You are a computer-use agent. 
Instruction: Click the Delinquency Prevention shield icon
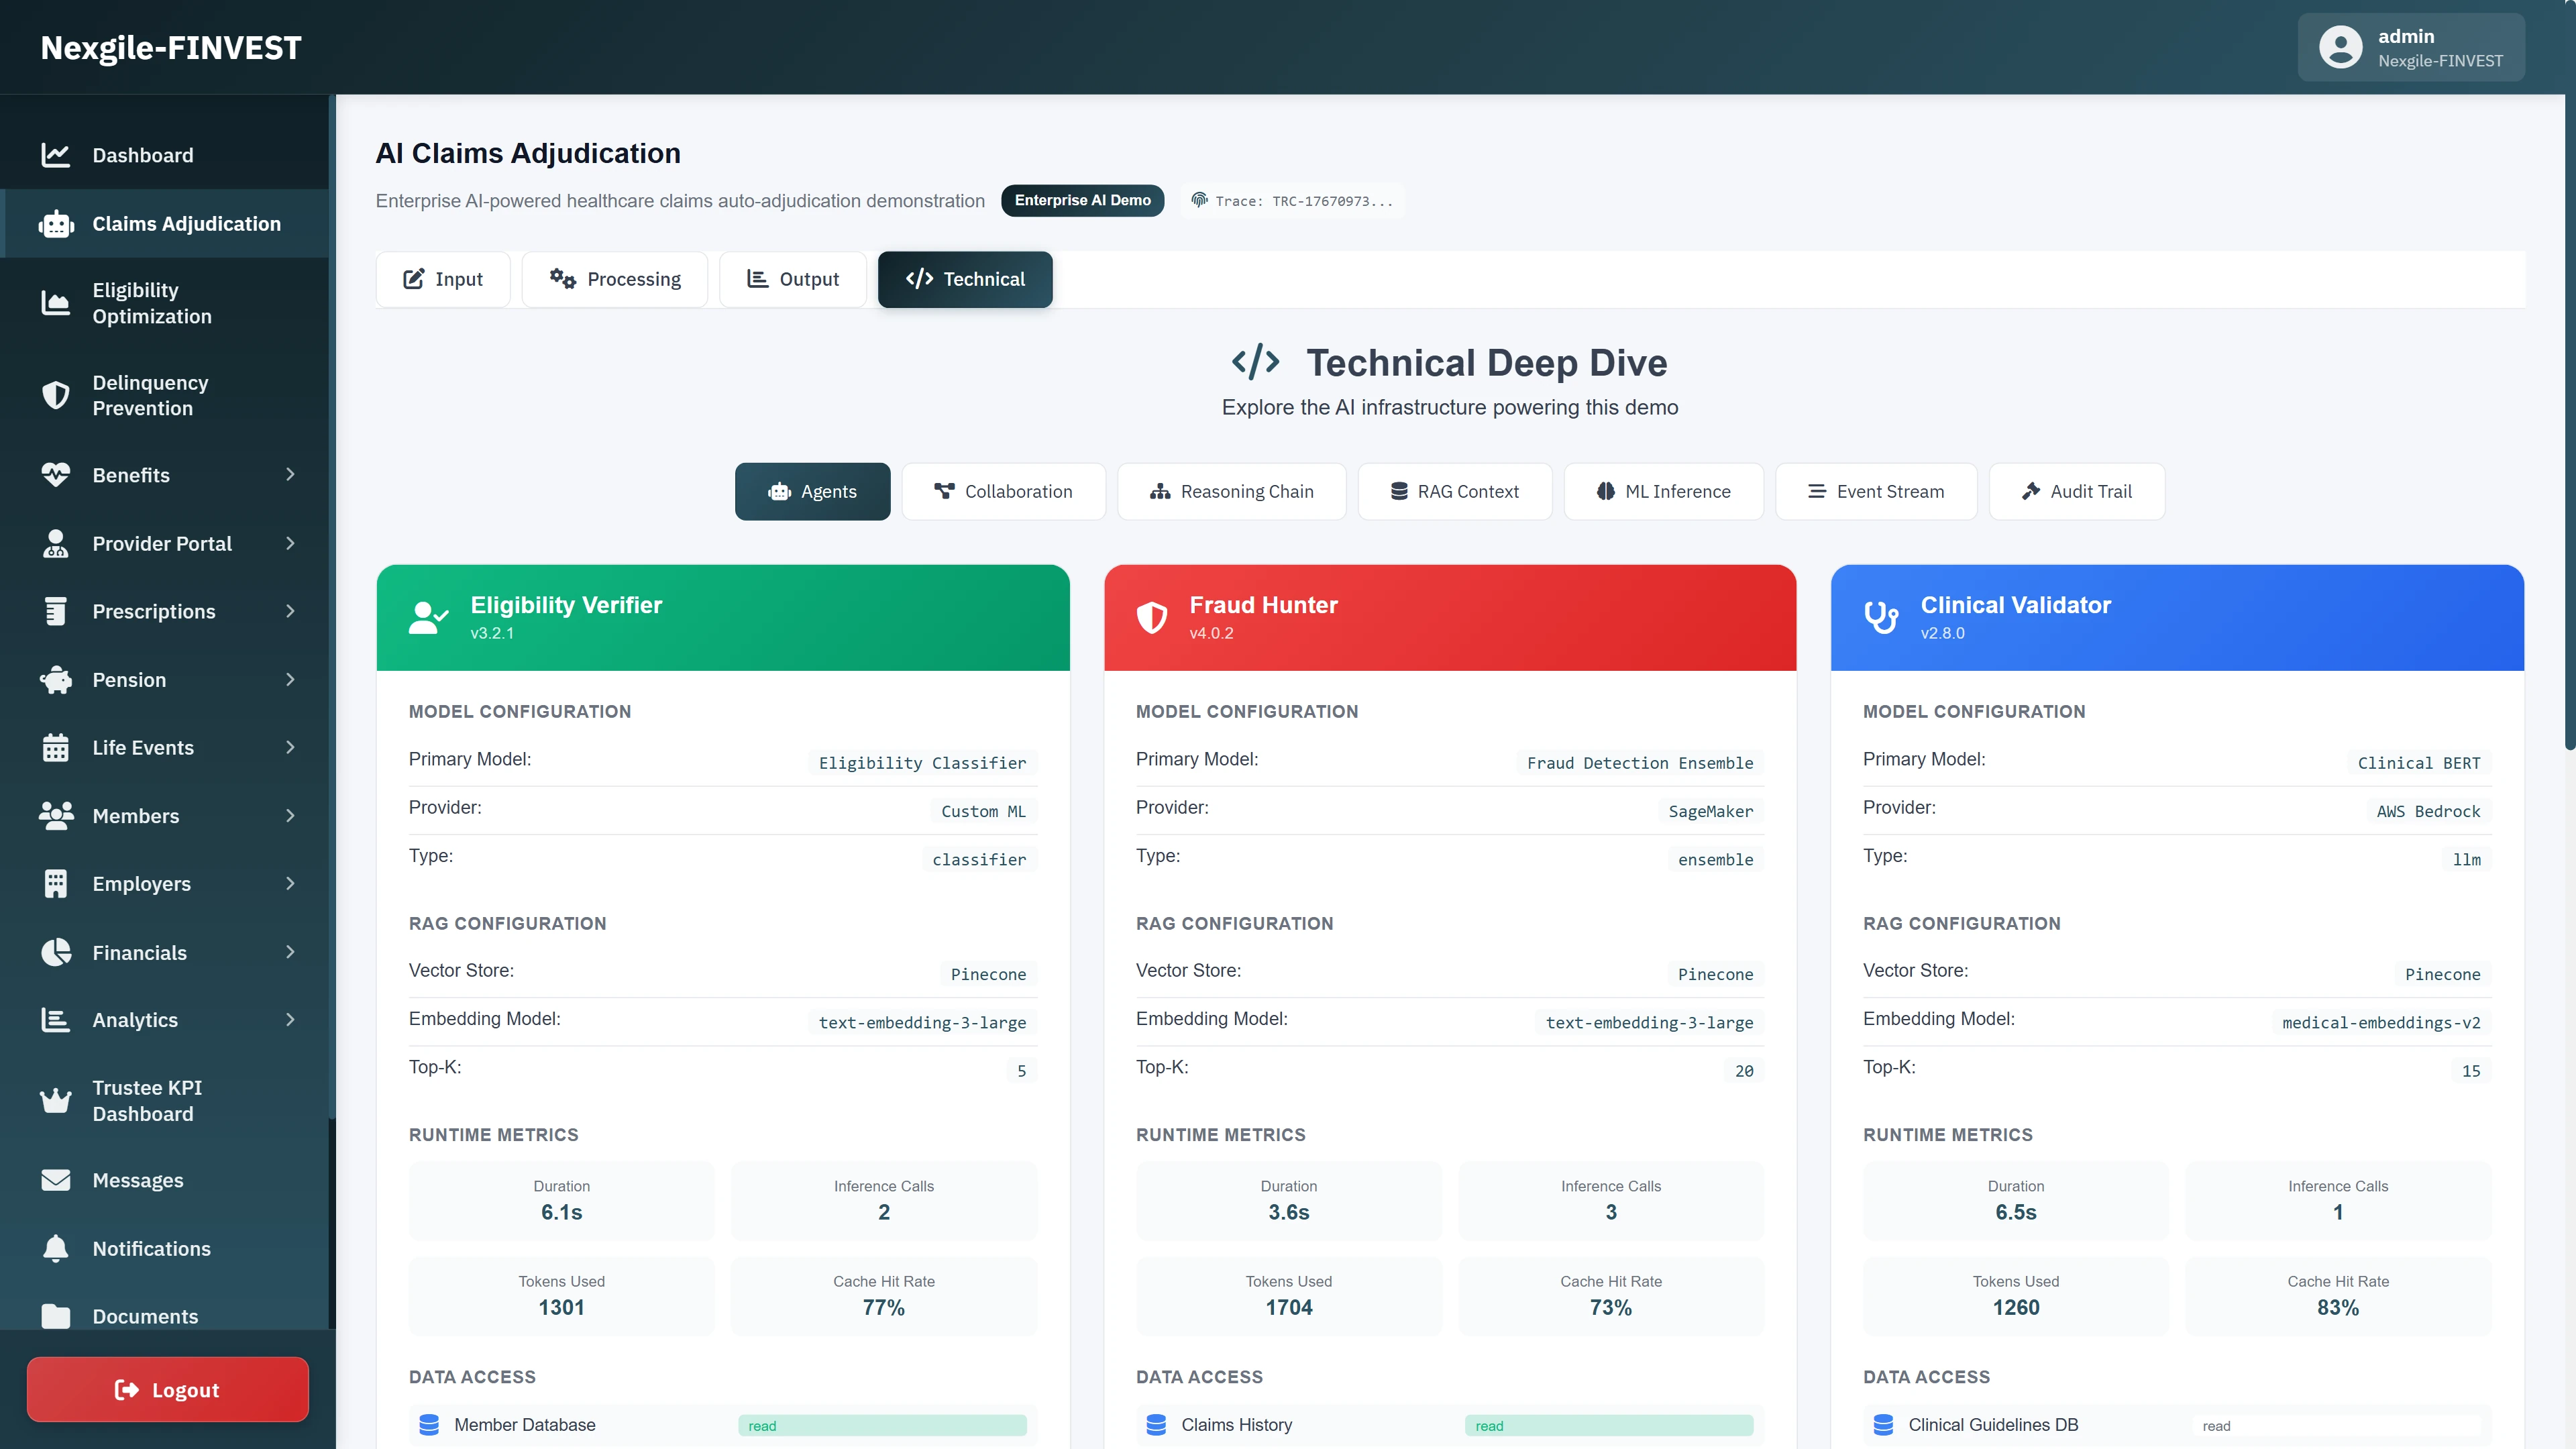click(x=55, y=395)
